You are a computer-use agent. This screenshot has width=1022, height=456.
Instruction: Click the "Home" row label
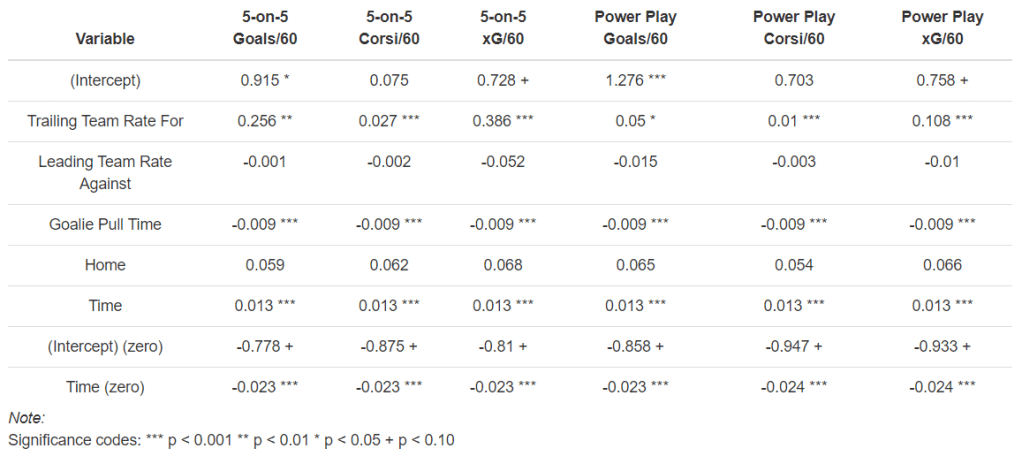[x=105, y=265]
